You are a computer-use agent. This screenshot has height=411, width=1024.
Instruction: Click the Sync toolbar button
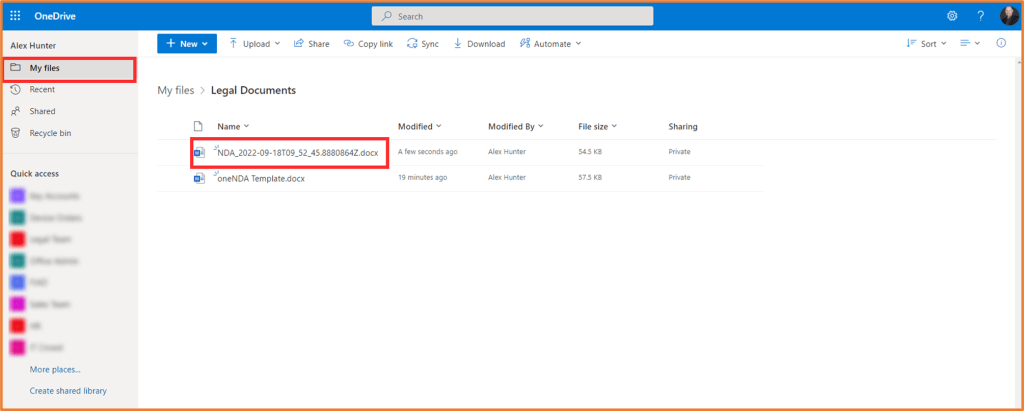pos(423,44)
